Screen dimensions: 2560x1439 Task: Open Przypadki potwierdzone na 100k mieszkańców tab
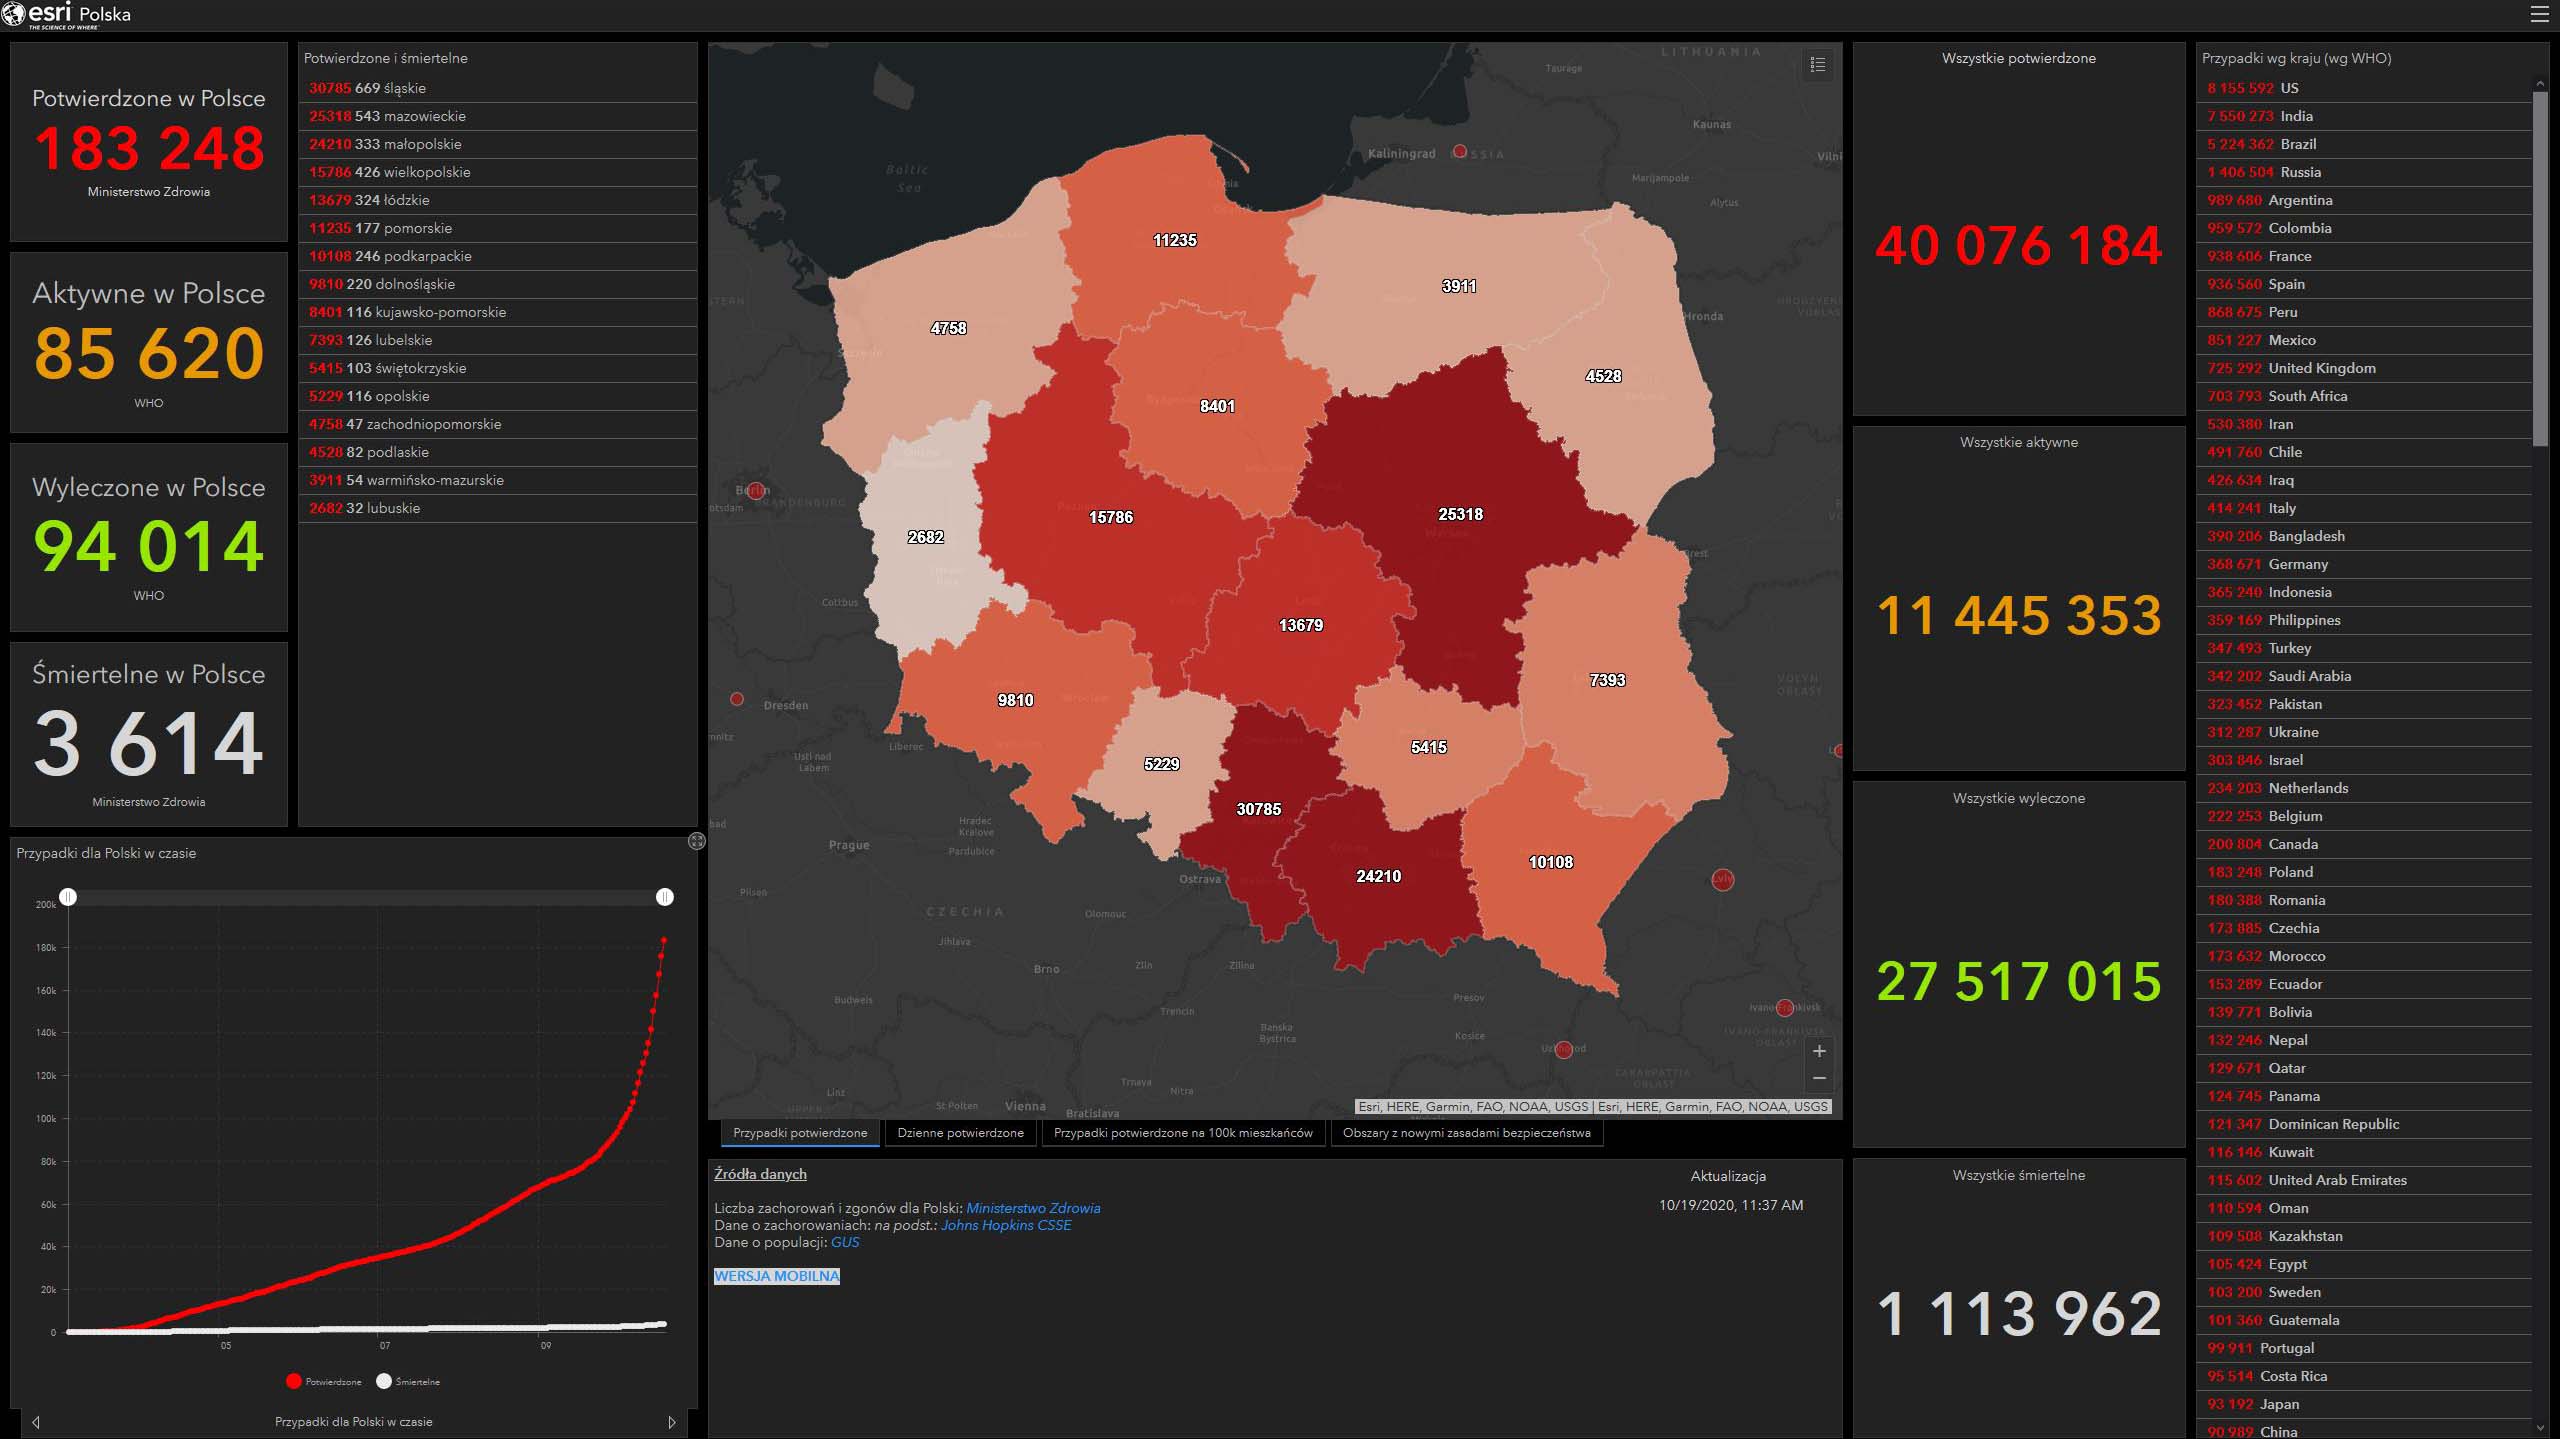[1183, 1133]
